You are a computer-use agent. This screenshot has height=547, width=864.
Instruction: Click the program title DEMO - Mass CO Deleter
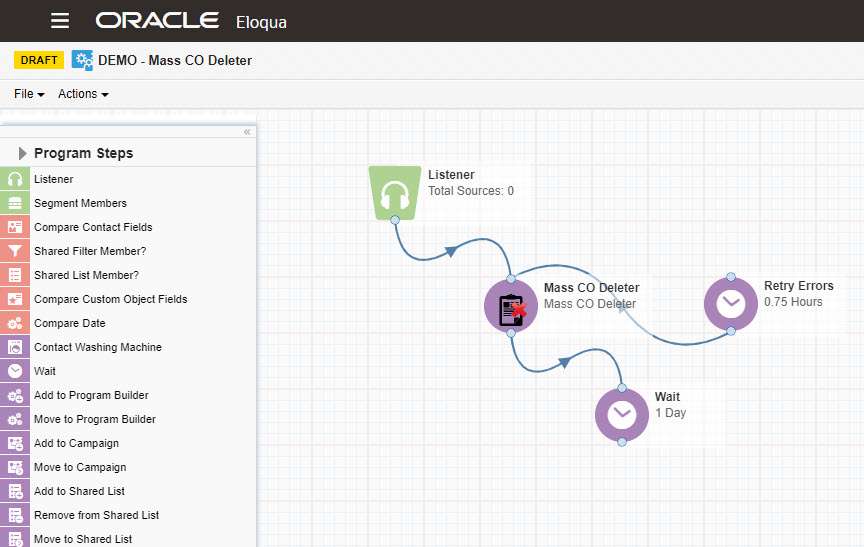[x=175, y=61]
